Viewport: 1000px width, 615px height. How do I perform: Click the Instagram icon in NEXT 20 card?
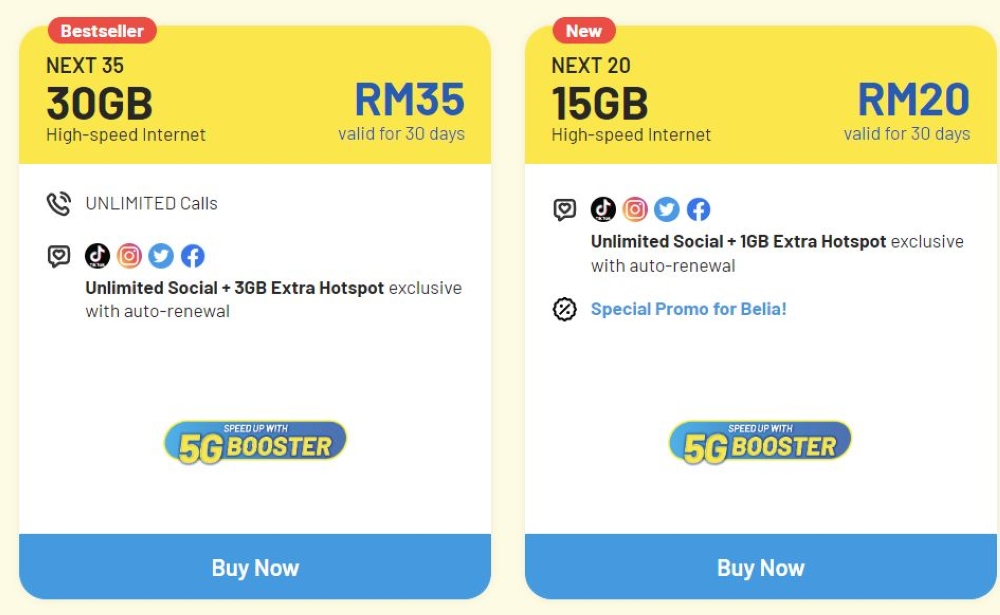point(635,209)
